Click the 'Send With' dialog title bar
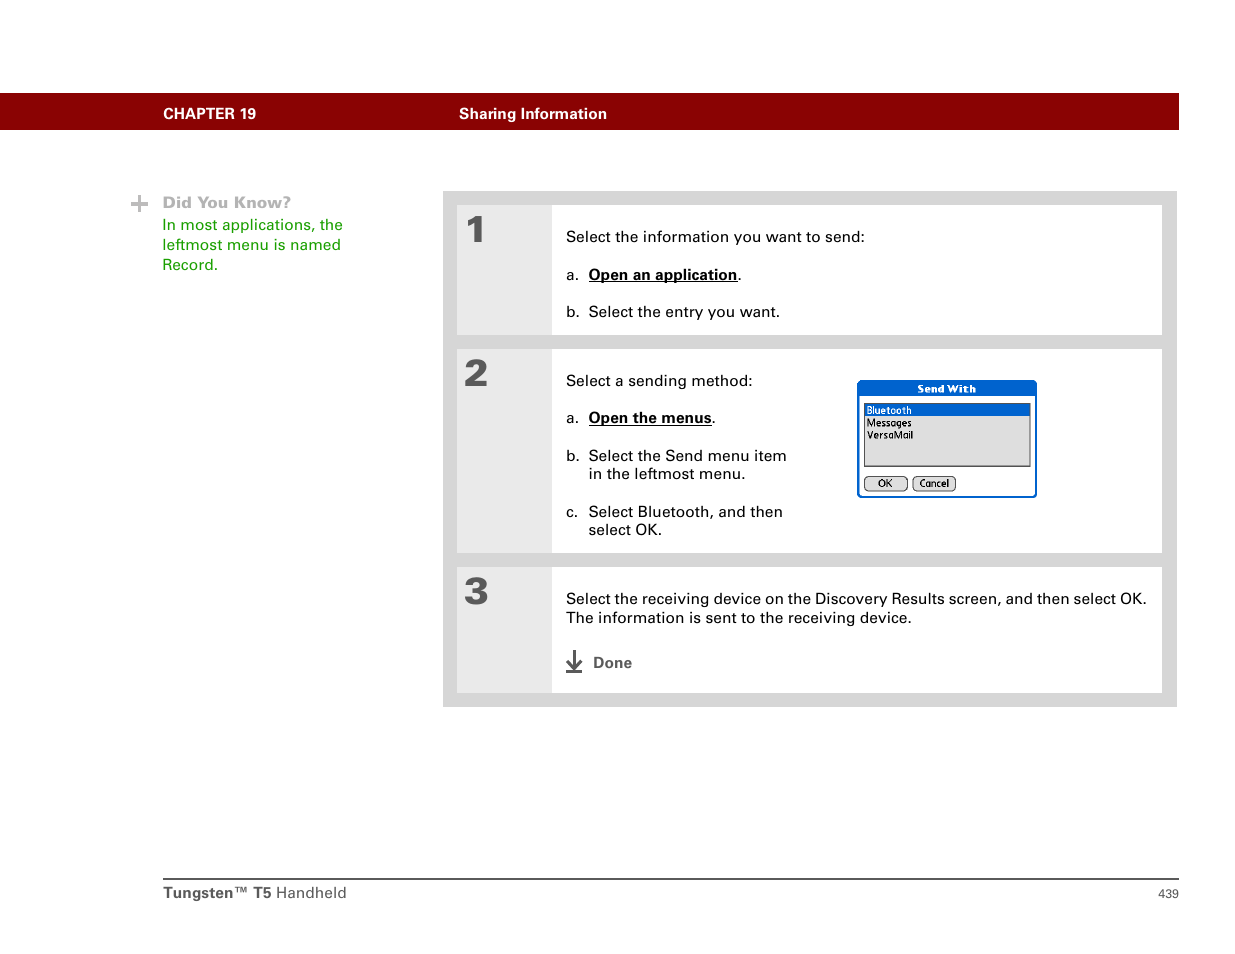 tap(946, 389)
